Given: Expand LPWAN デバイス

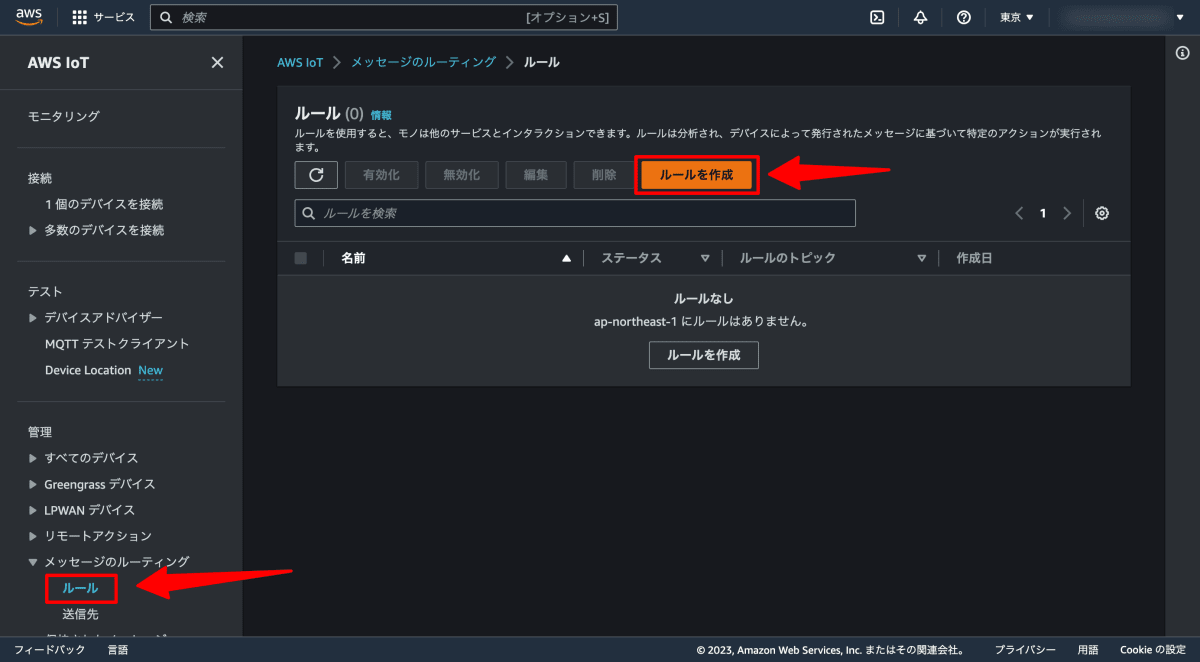Looking at the screenshot, I should (x=33, y=510).
